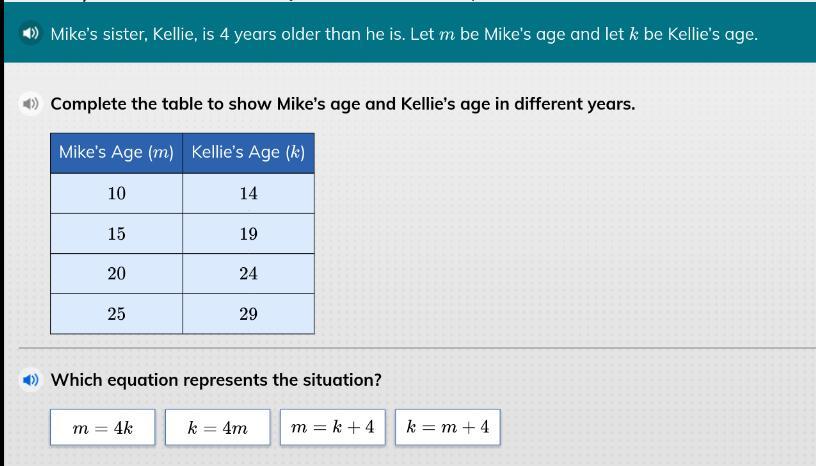816x466 pixels.
Task: Click Mike's age cell showing 10
Action: click(x=117, y=193)
